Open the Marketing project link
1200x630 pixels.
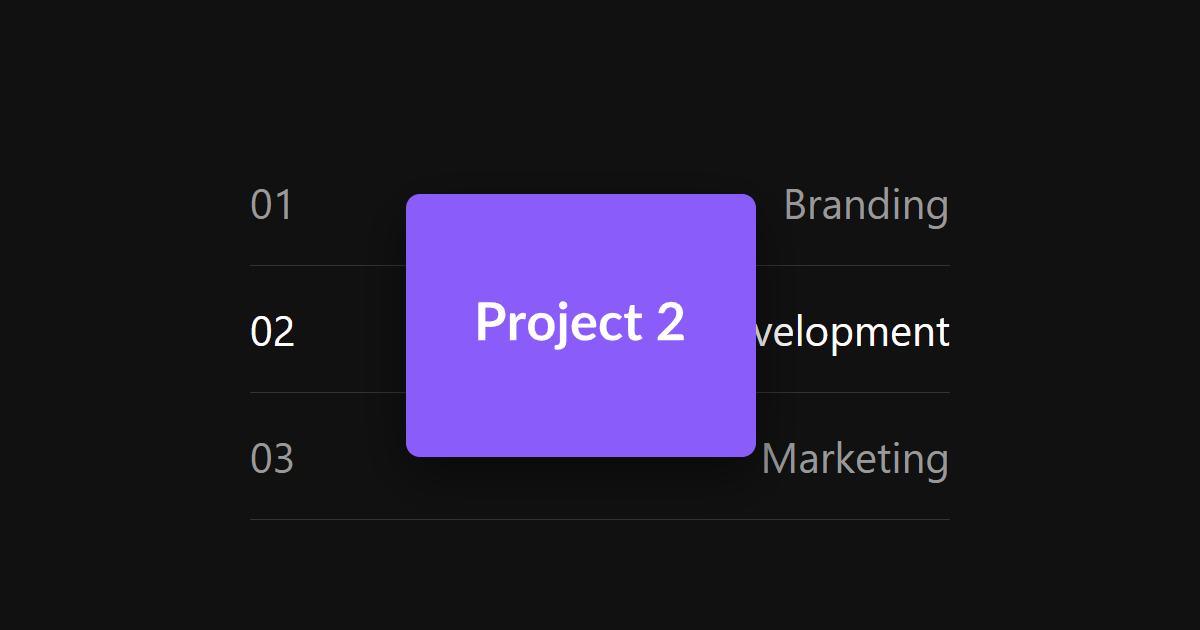[x=855, y=458]
